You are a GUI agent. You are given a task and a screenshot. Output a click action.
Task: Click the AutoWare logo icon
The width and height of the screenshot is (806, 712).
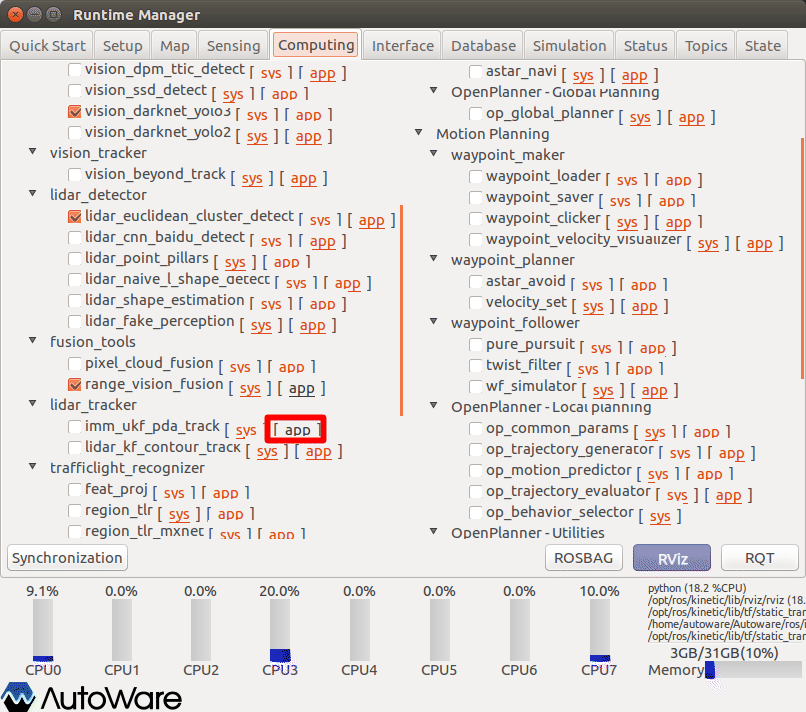click(18, 696)
